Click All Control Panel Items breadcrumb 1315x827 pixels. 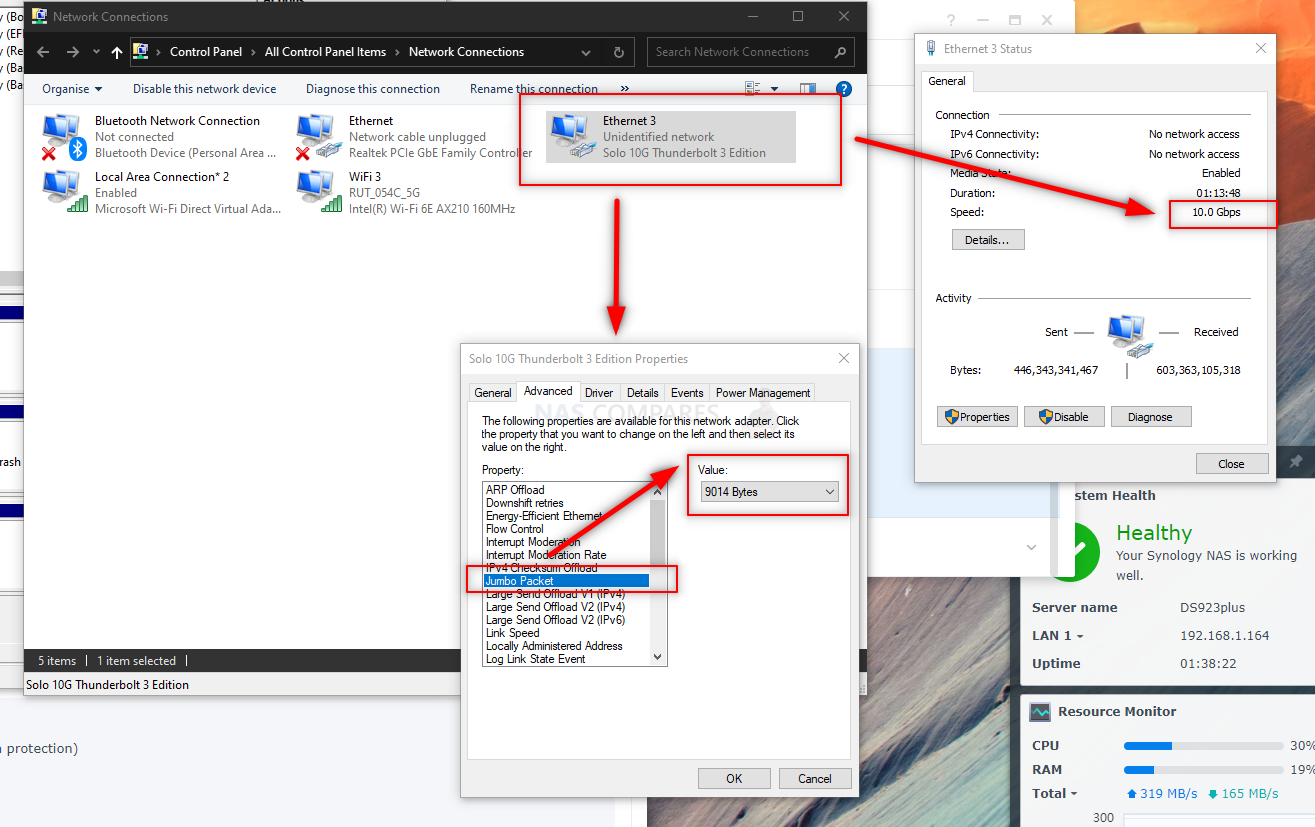325,52
